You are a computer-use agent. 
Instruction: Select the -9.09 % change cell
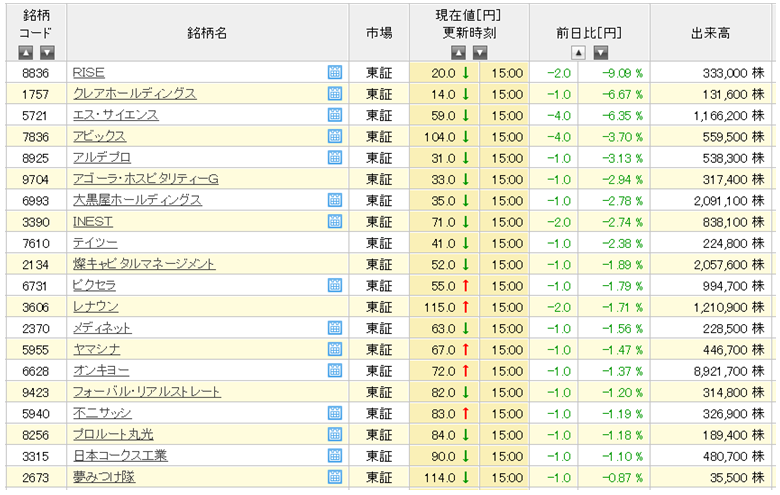614,73
